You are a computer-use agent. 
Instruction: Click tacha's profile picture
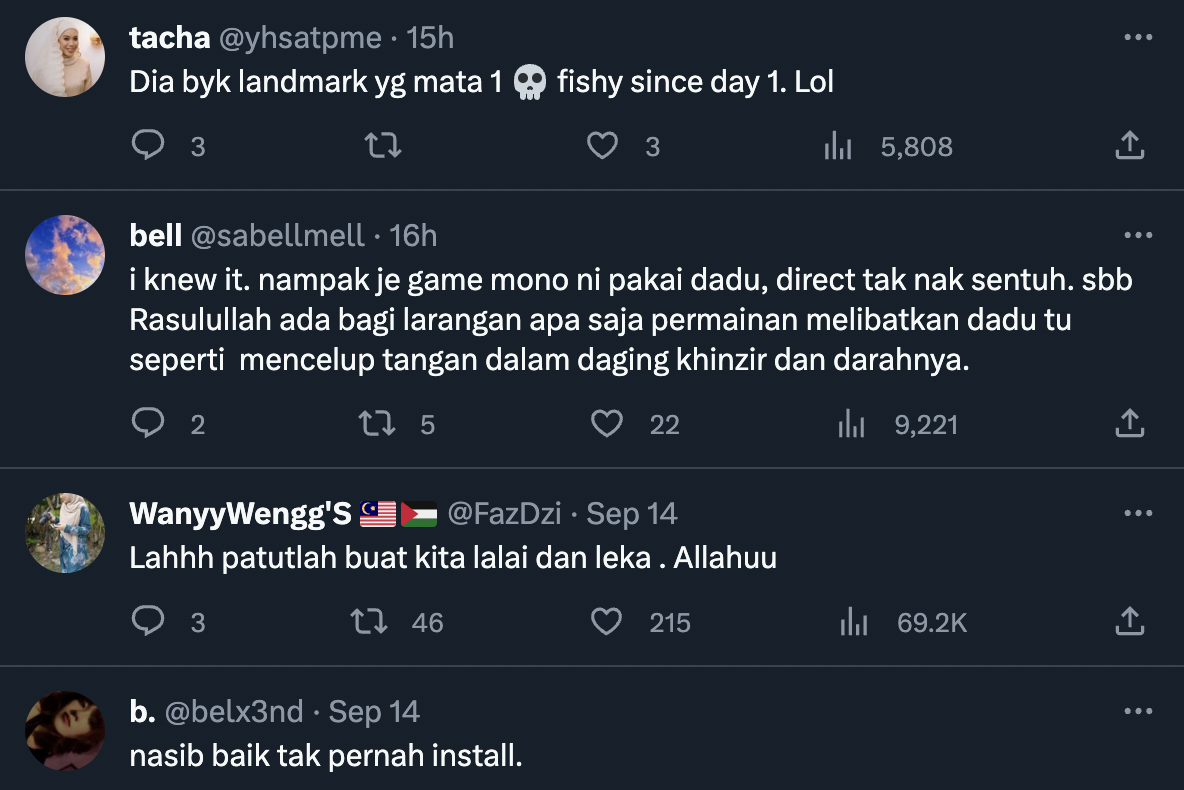pyautogui.click(x=65, y=57)
